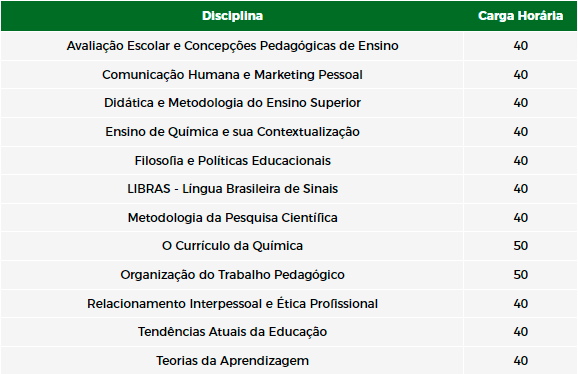This screenshot has width=578, height=374.
Task: Click the Carga Horária column header
Action: click(x=520, y=16)
